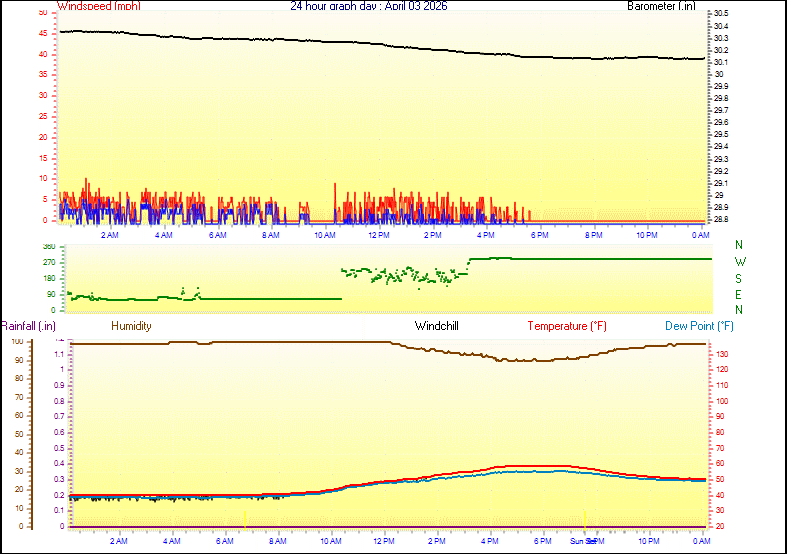Click the Windchill legend label
Image resolution: width=798 pixels, height=554 pixels.
[437, 326]
